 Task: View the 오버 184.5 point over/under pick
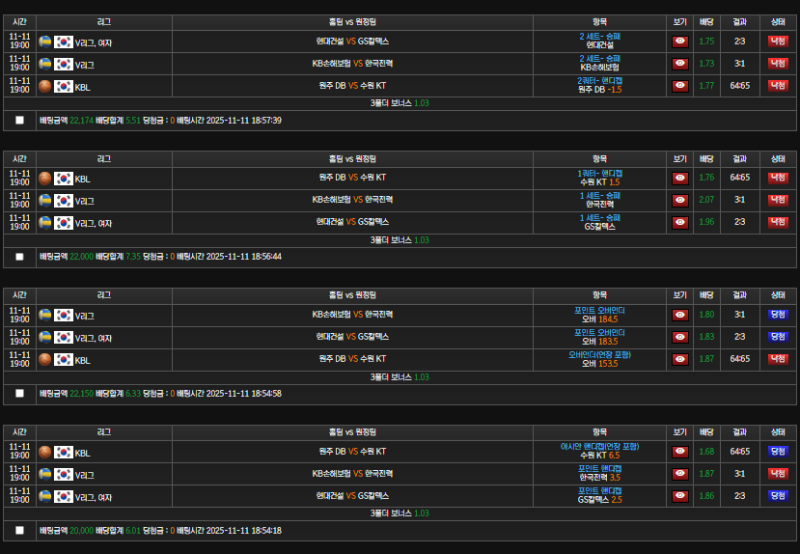pos(680,315)
